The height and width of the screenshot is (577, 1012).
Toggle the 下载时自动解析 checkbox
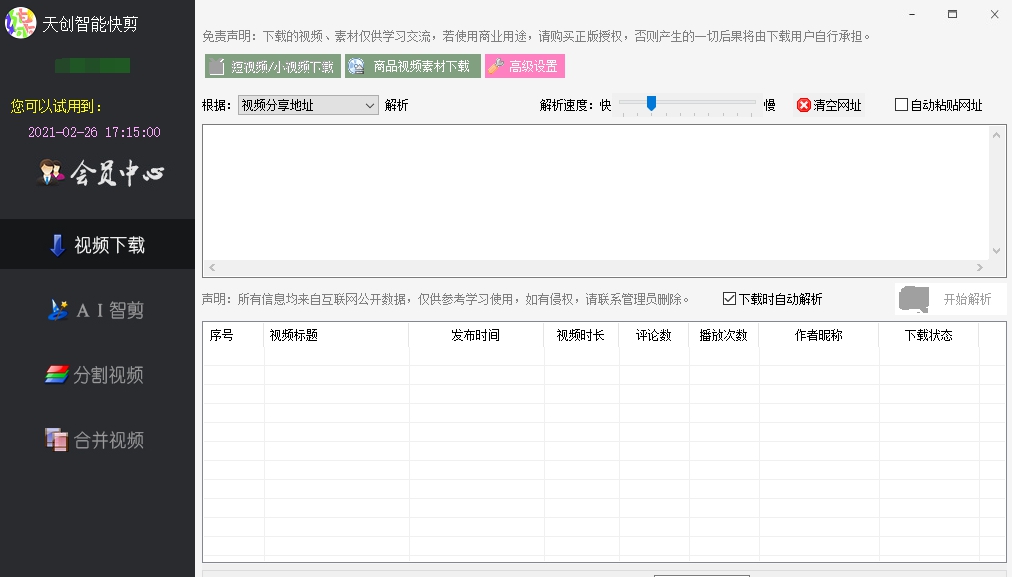729,299
